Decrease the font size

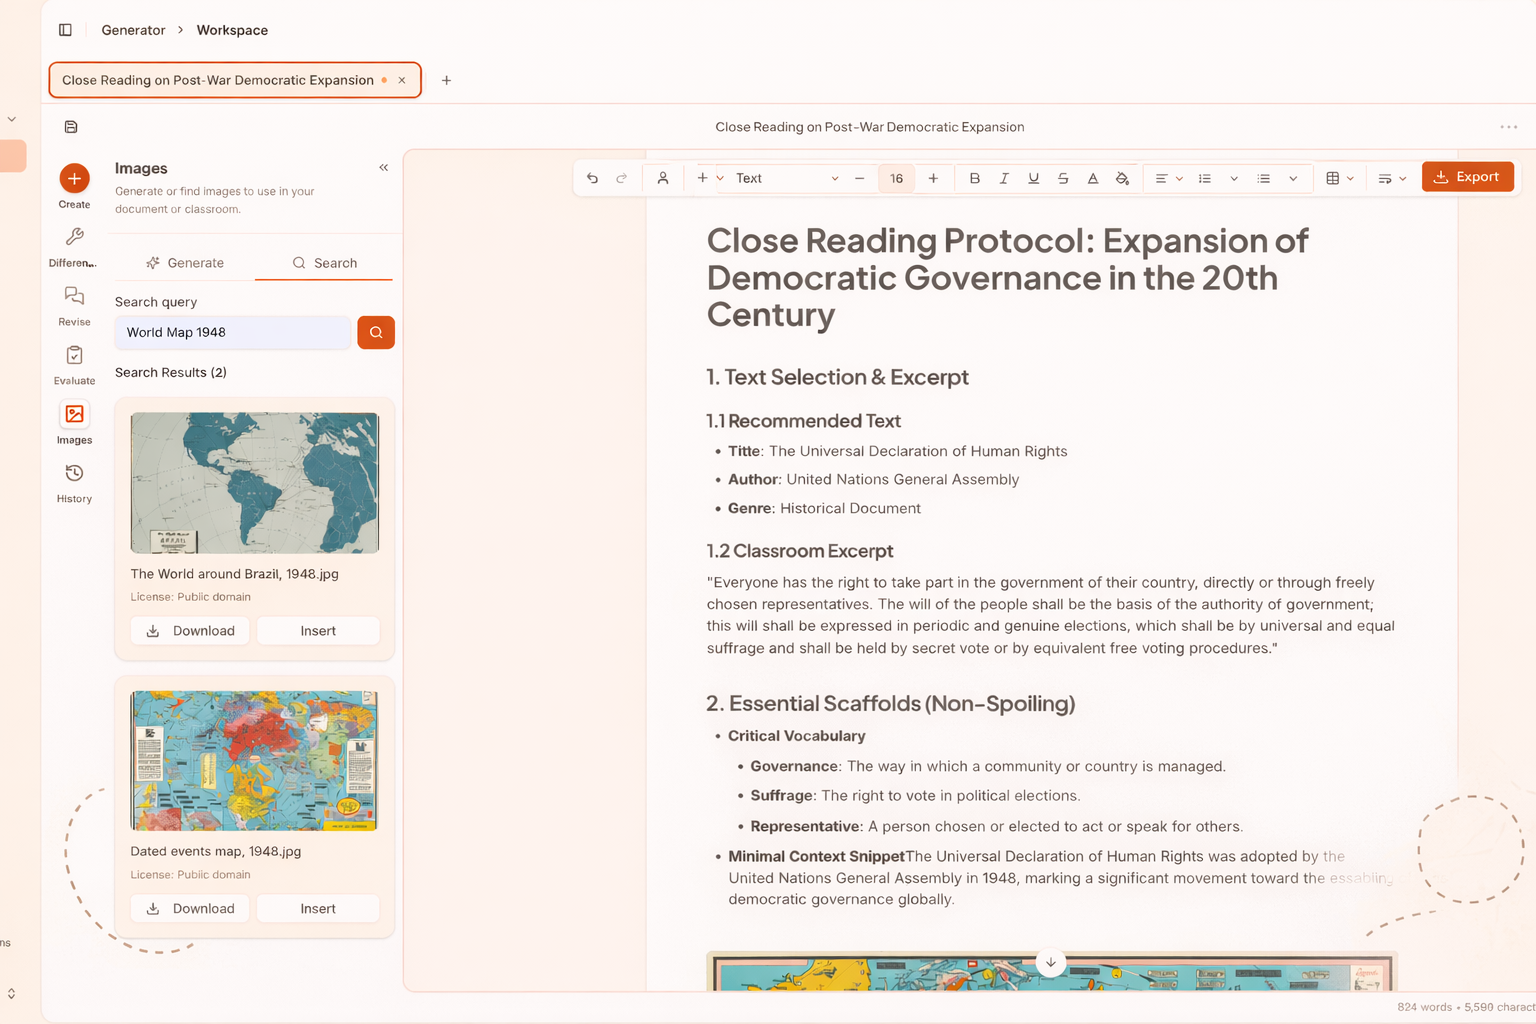[860, 178]
